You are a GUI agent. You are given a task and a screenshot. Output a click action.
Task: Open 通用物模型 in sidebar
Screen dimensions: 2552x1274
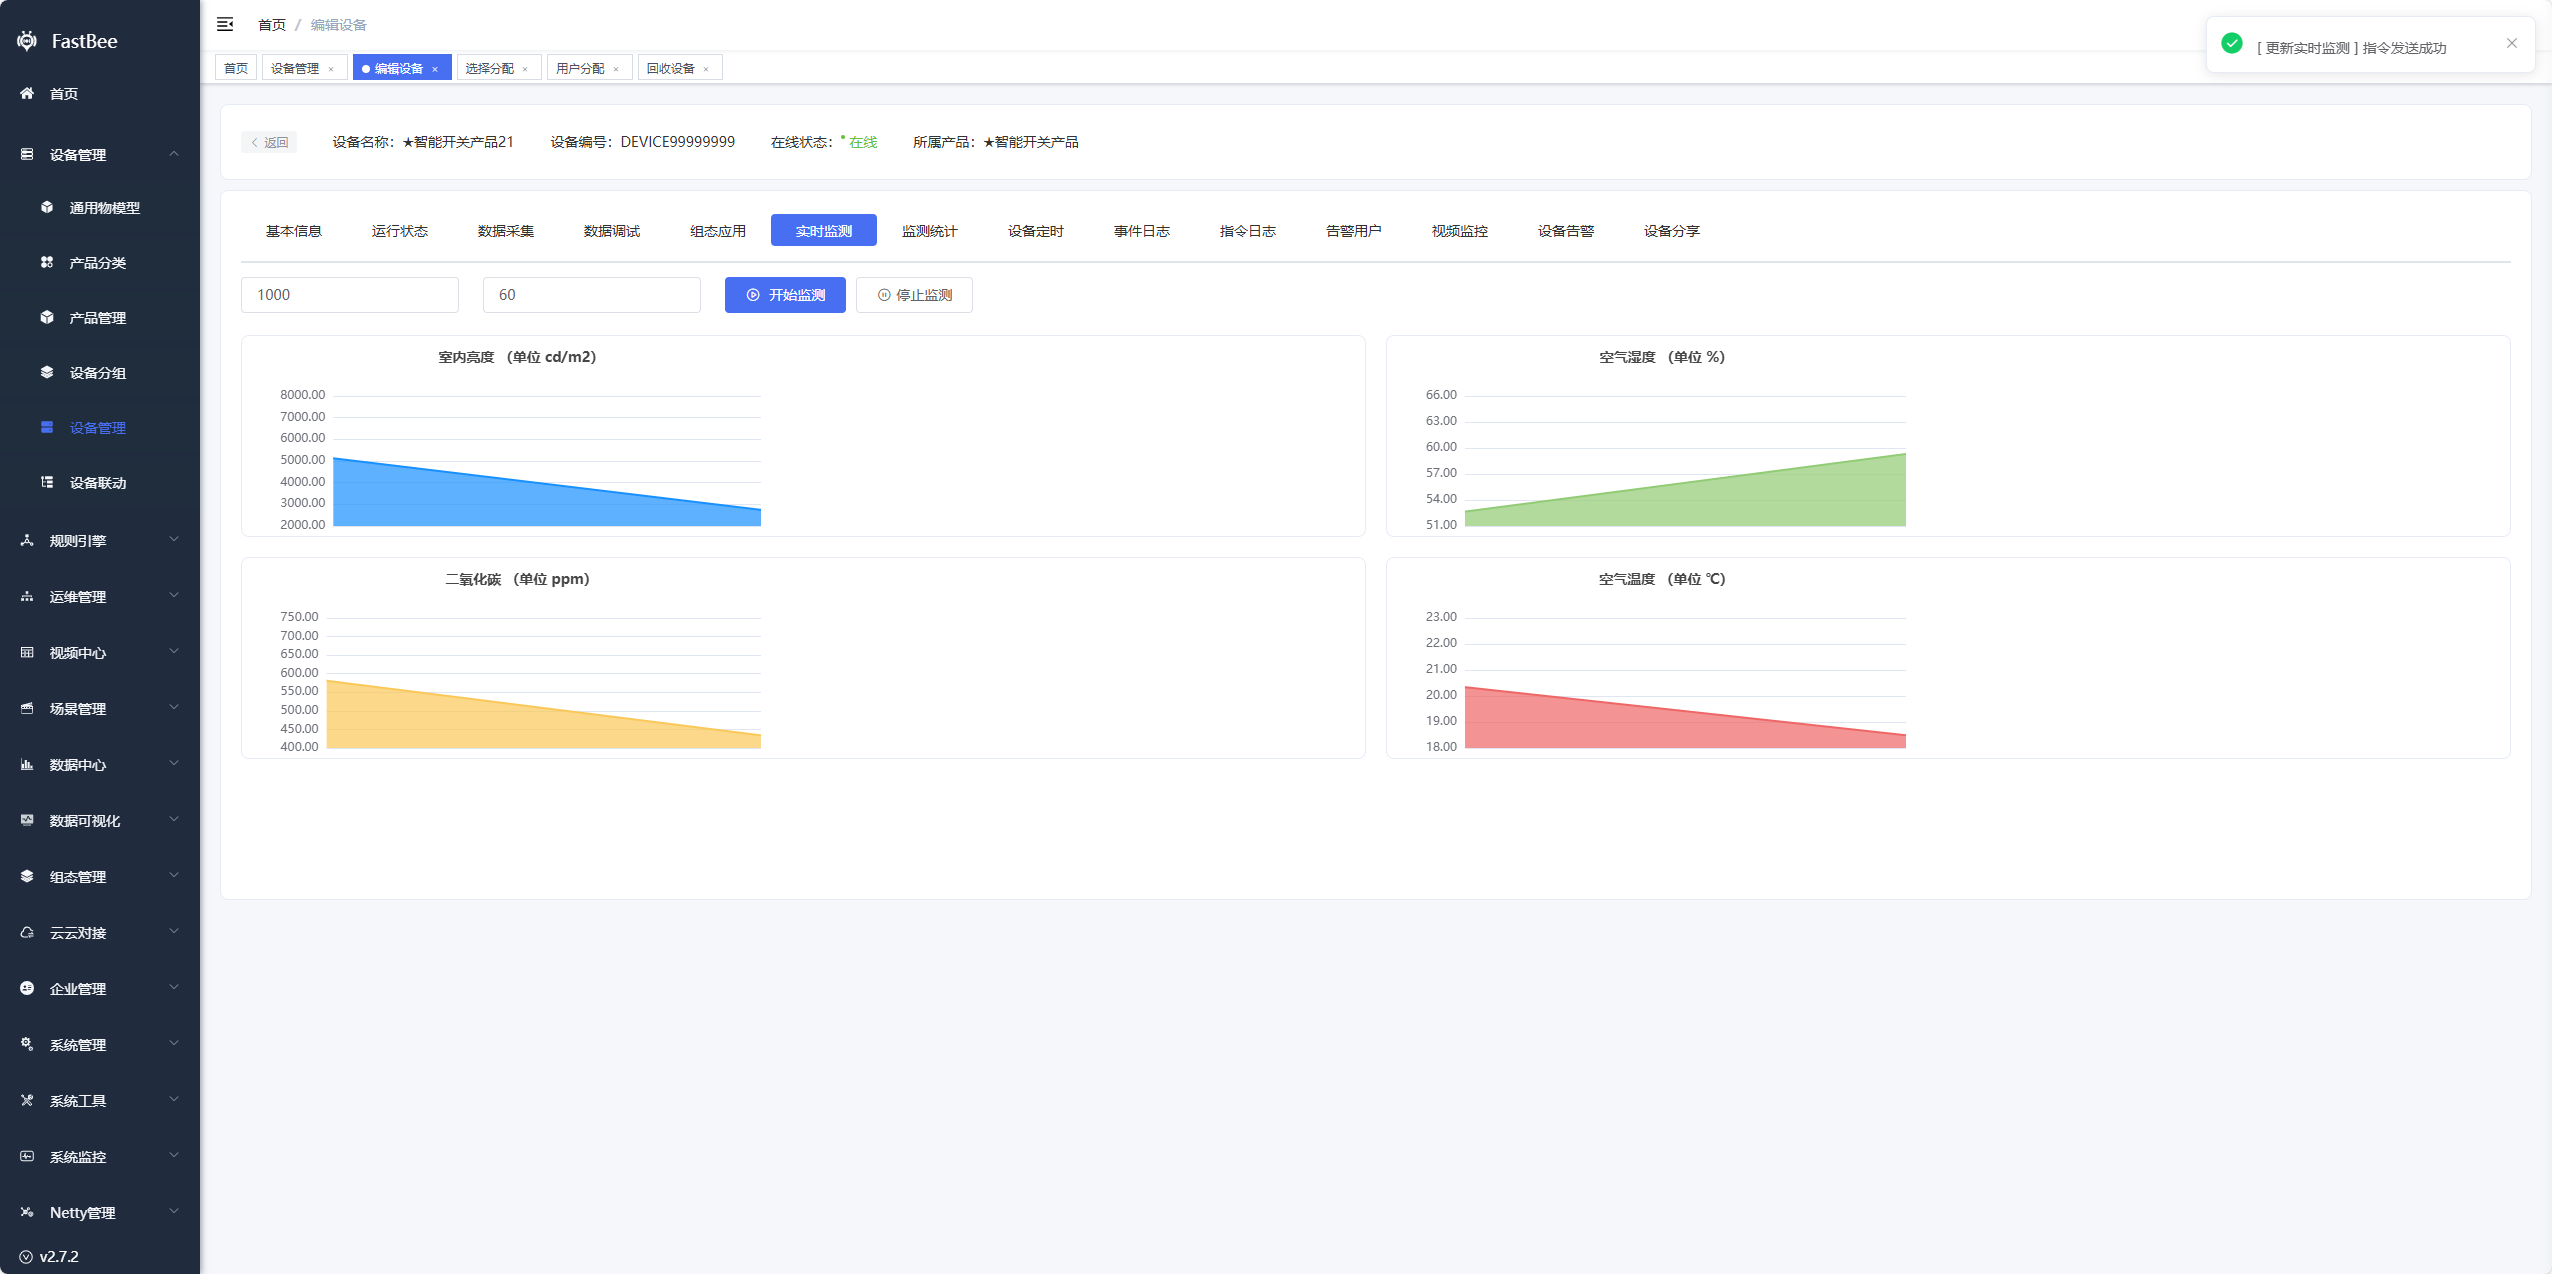tap(104, 208)
